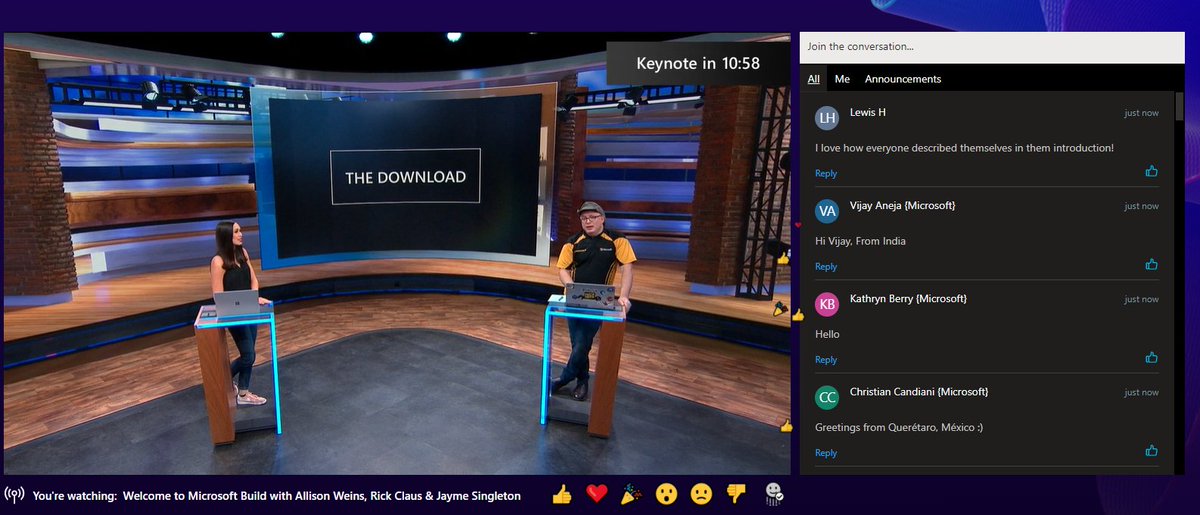
Task: Switch to the Me chat tab
Action: tap(842, 79)
